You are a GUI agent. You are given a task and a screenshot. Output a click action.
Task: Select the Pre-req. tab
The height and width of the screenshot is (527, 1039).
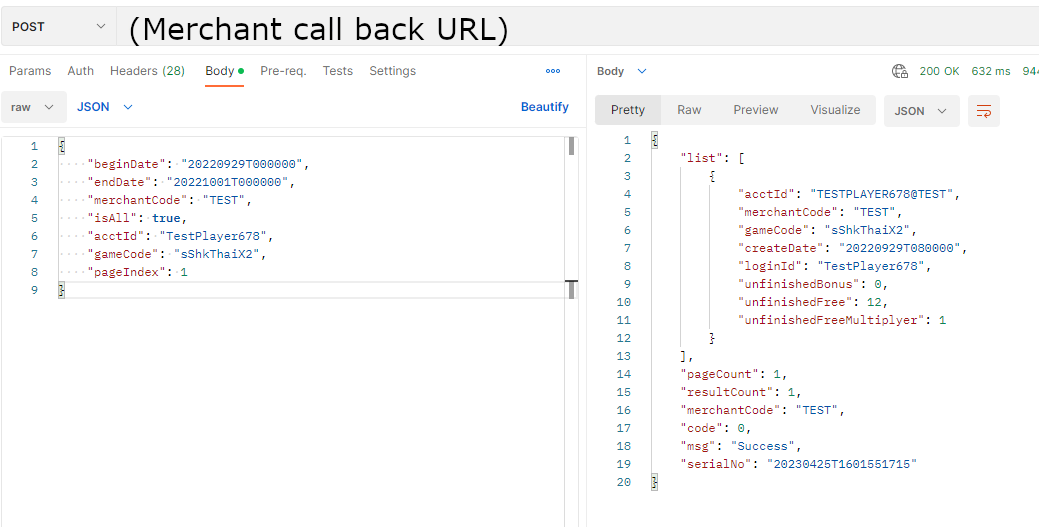click(x=283, y=71)
